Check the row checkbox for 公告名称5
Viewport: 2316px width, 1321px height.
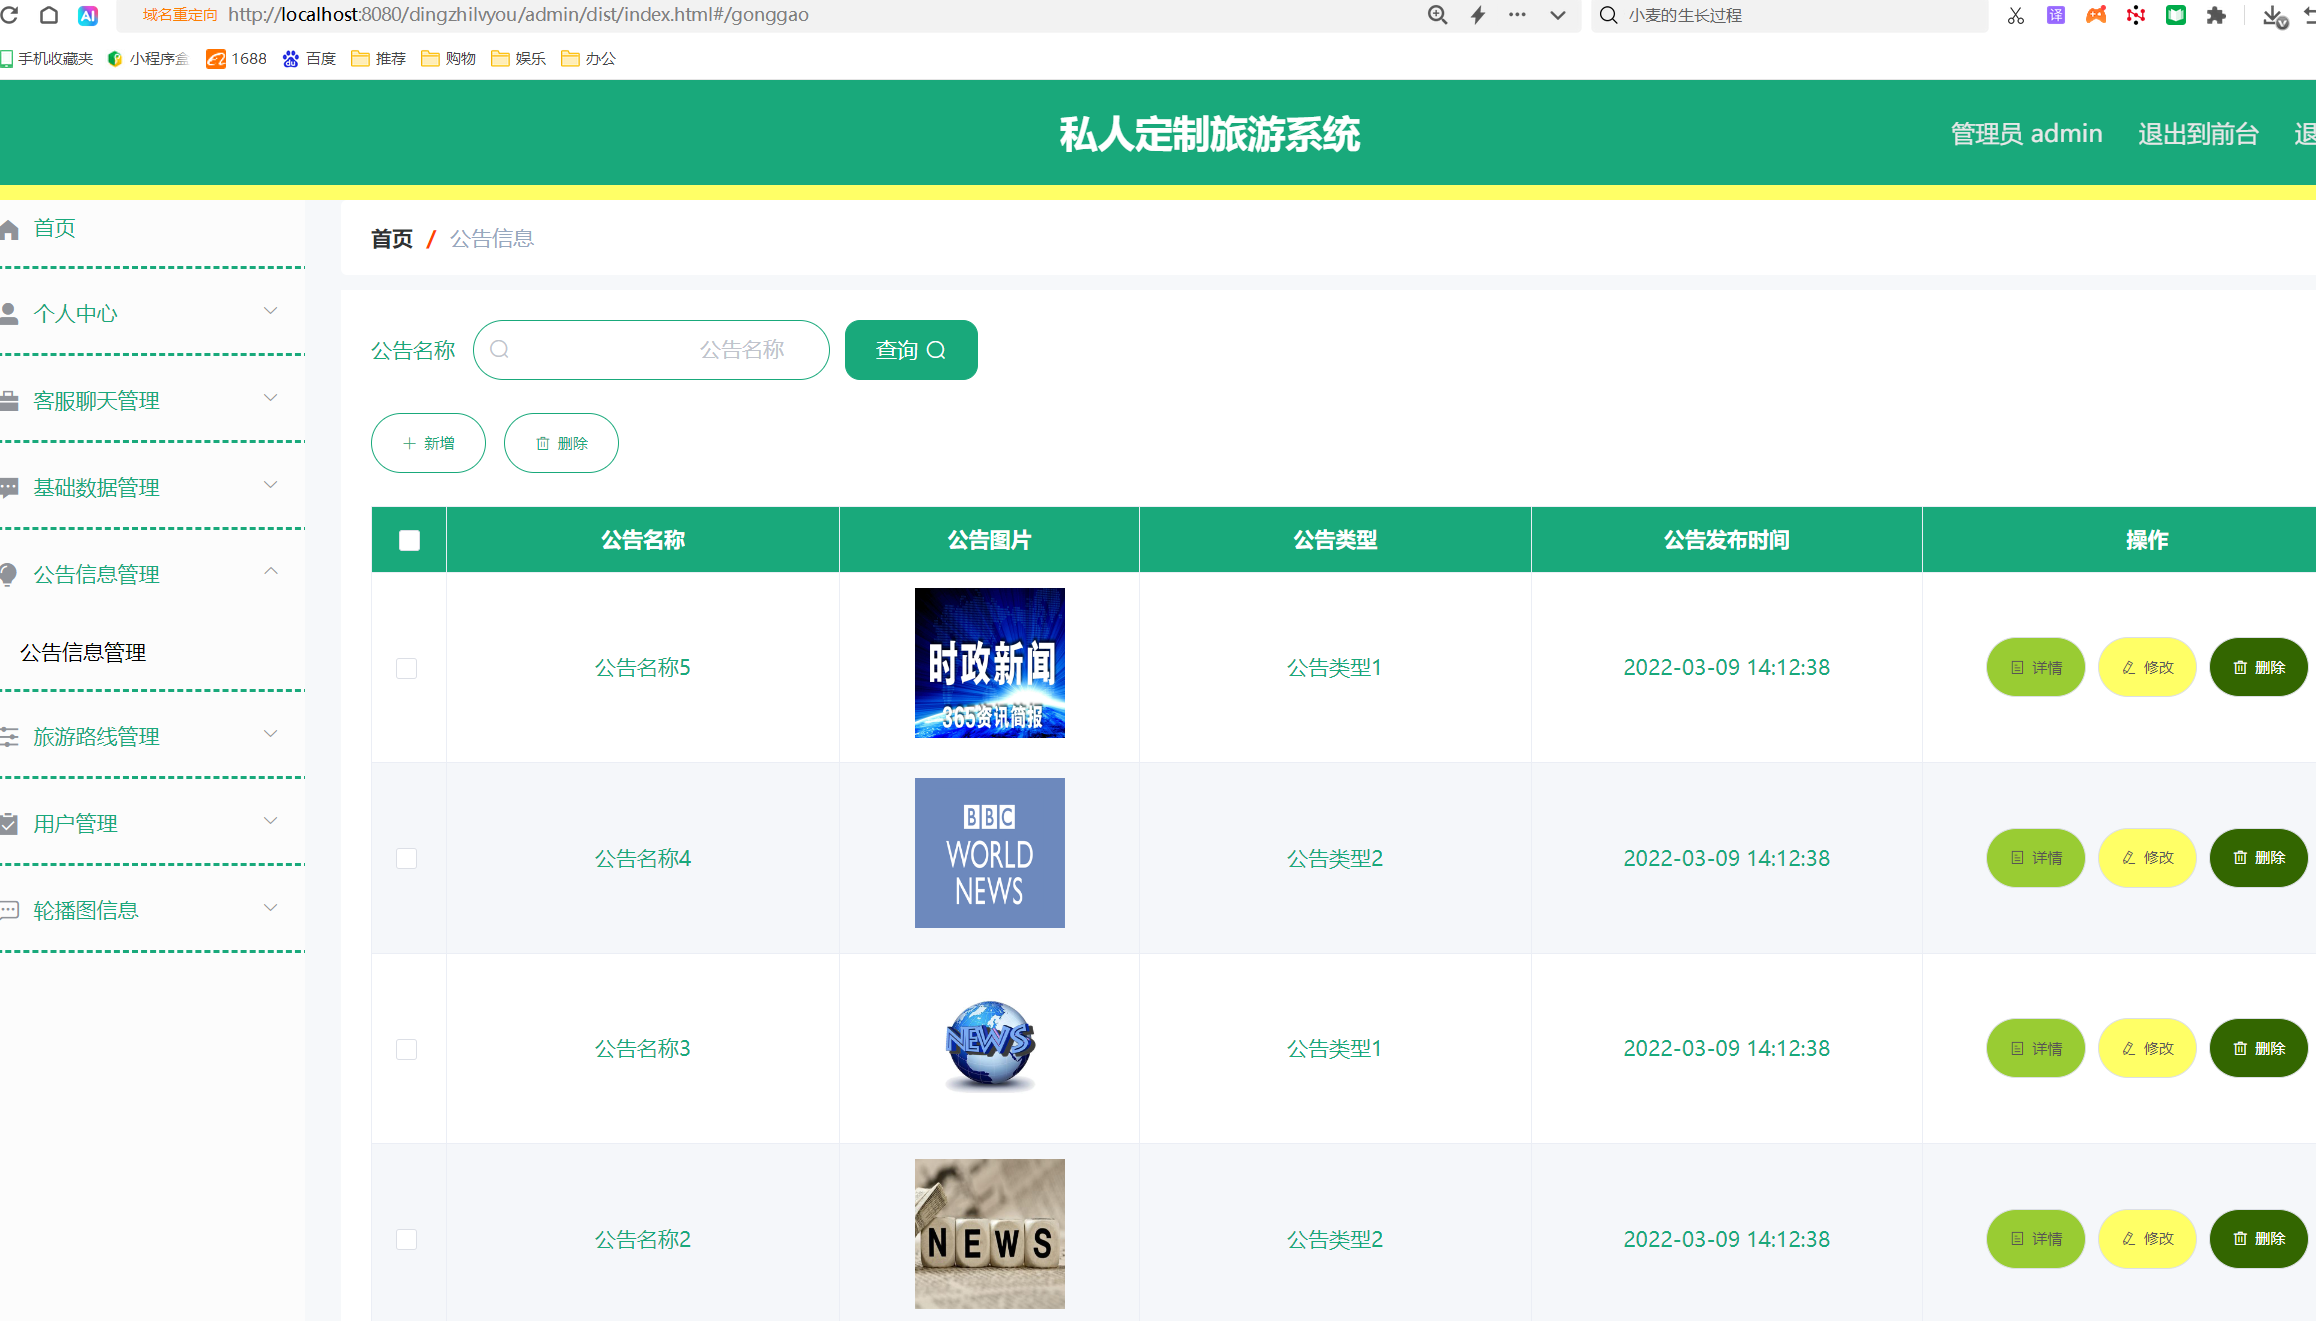[406, 668]
